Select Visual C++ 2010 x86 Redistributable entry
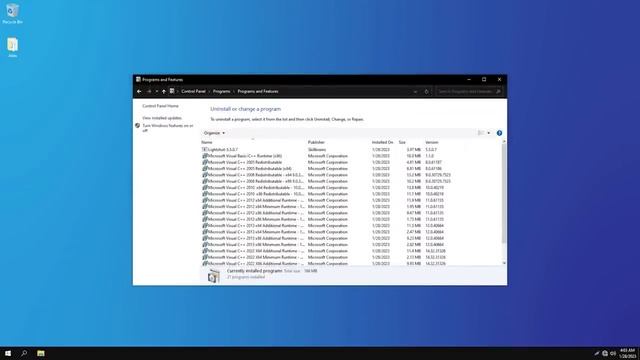Viewport: 640px width, 360px height. (x=256, y=194)
